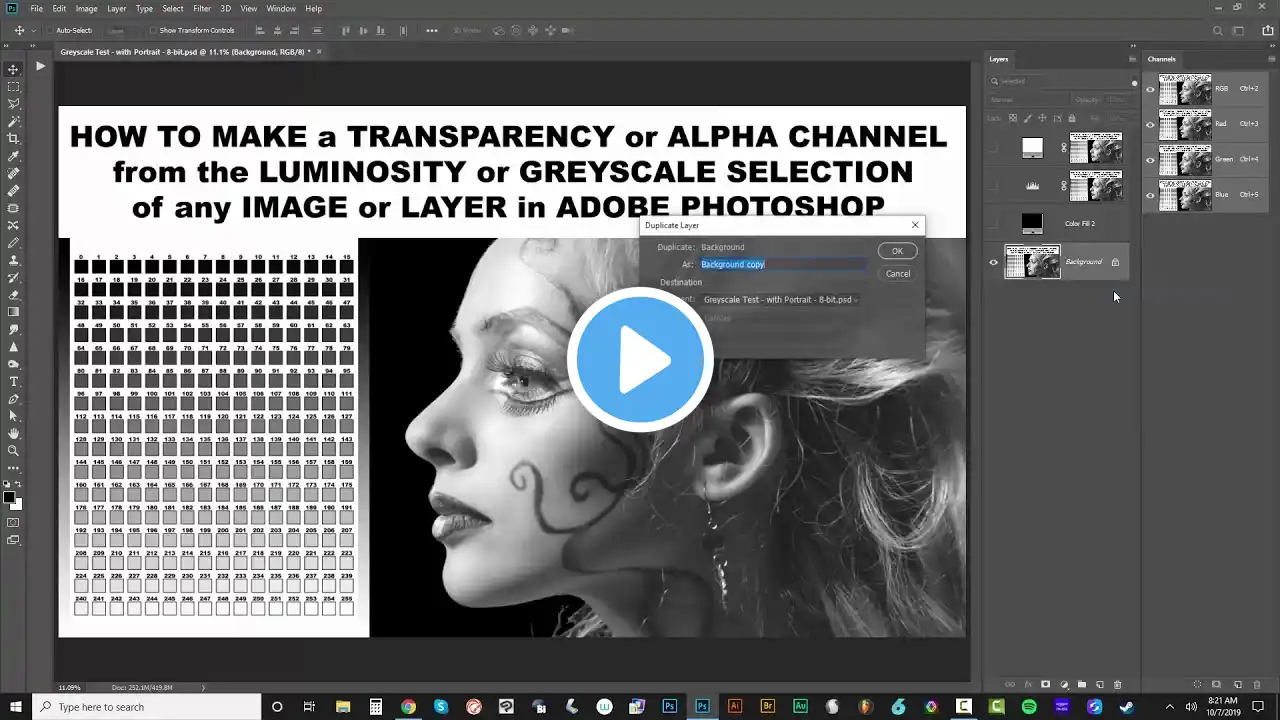Confirm Duplicate Layer with OK
1280x720 pixels.
click(897, 251)
